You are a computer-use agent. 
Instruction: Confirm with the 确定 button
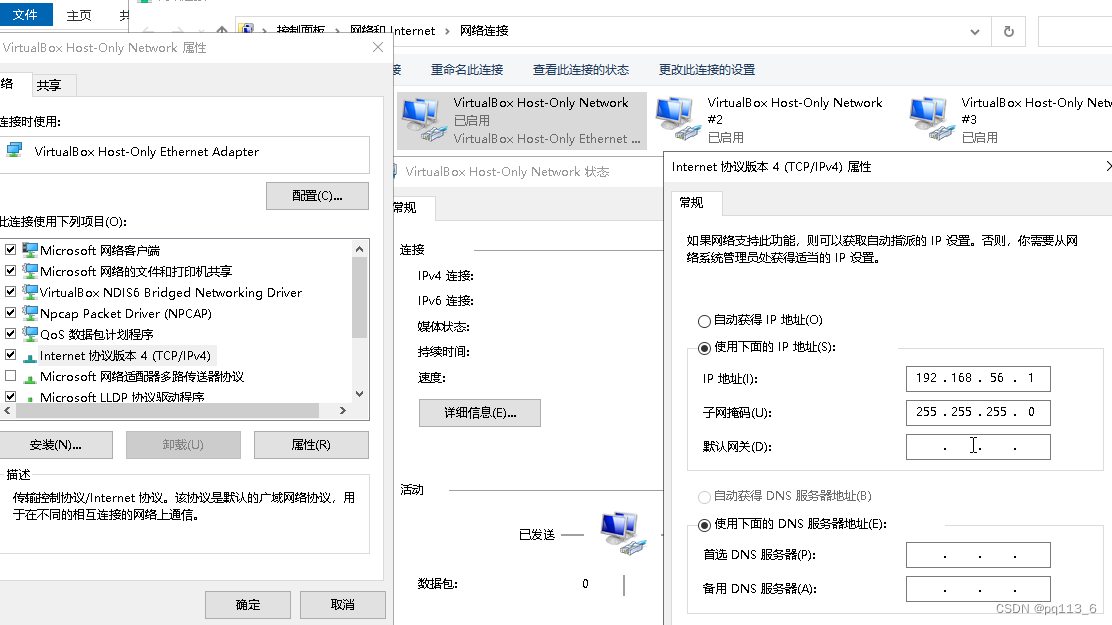click(x=248, y=604)
